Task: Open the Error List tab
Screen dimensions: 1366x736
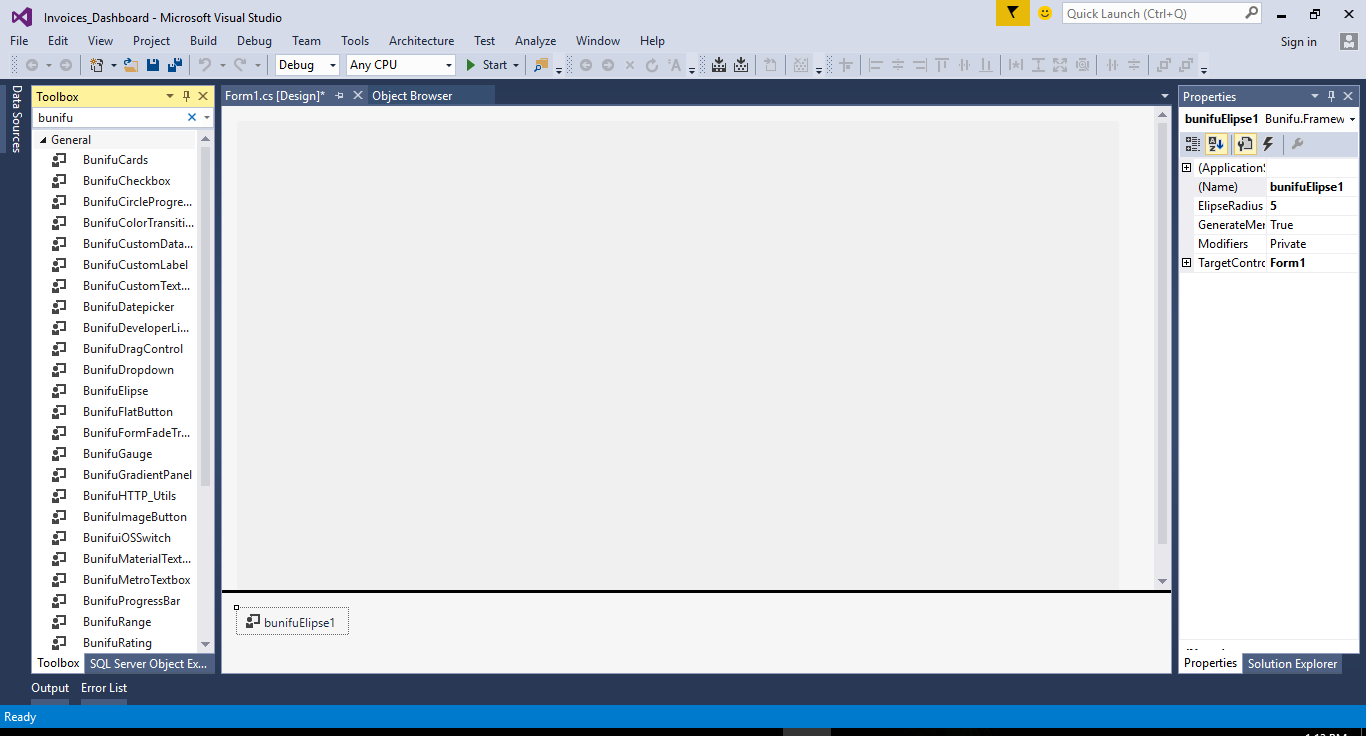Action: tap(104, 688)
